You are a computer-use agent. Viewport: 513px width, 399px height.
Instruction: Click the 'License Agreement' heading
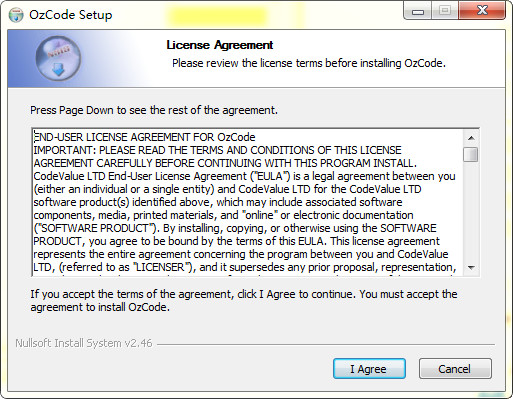pos(220,45)
